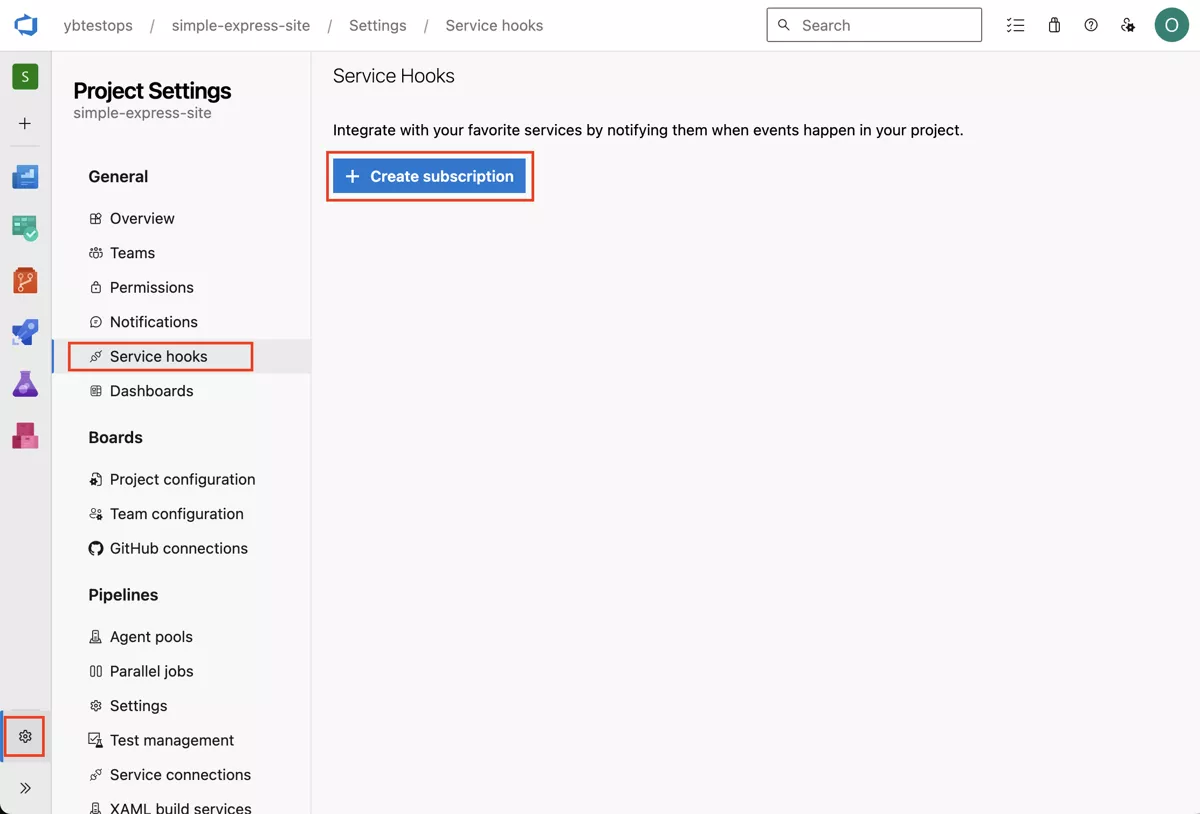Expand the left navigation with double chevron

(25, 788)
